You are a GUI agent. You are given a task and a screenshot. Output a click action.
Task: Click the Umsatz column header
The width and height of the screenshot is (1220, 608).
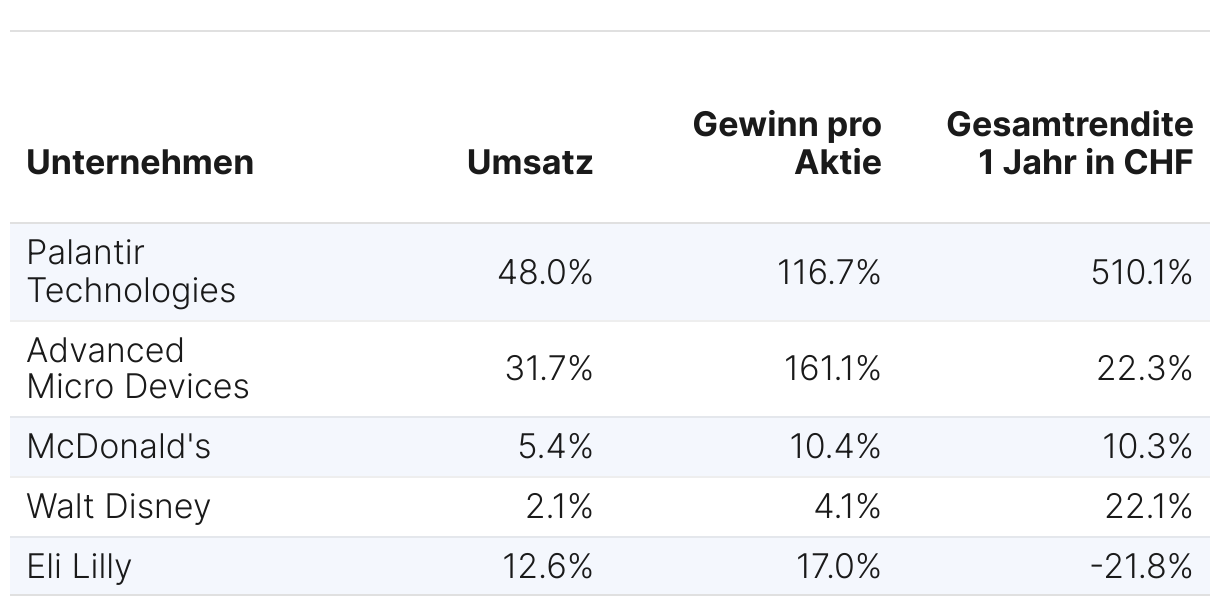pos(530,162)
